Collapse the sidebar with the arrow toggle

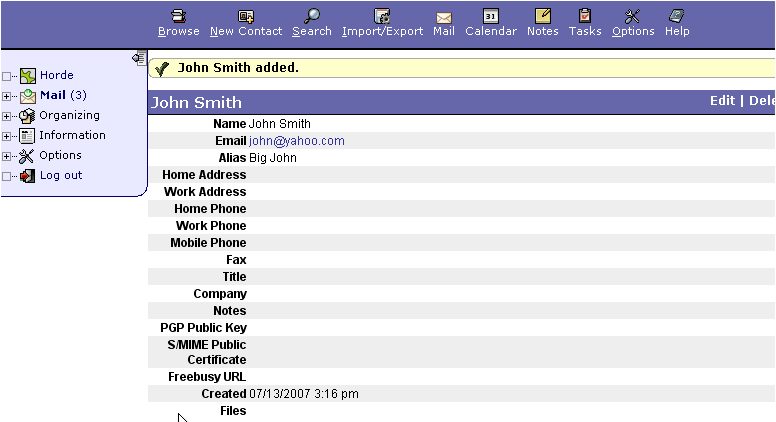coord(139,58)
